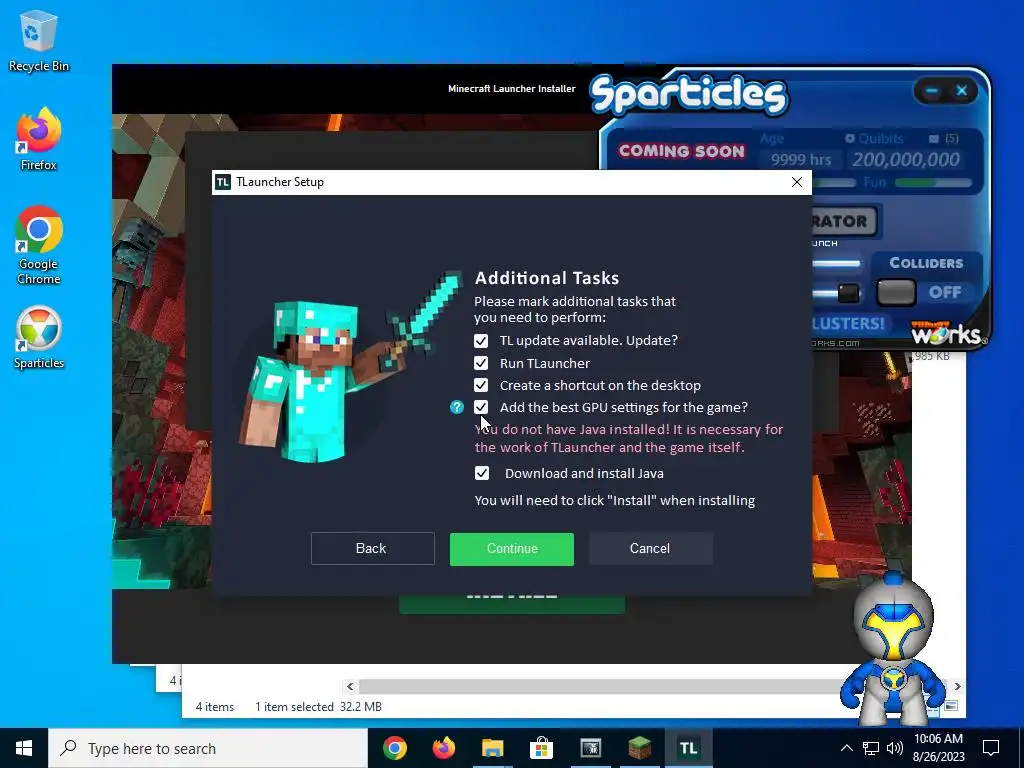Click the Minecraft grass block taskbar icon
The height and width of the screenshot is (768, 1024).
pyautogui.click(x=639, y=748)
